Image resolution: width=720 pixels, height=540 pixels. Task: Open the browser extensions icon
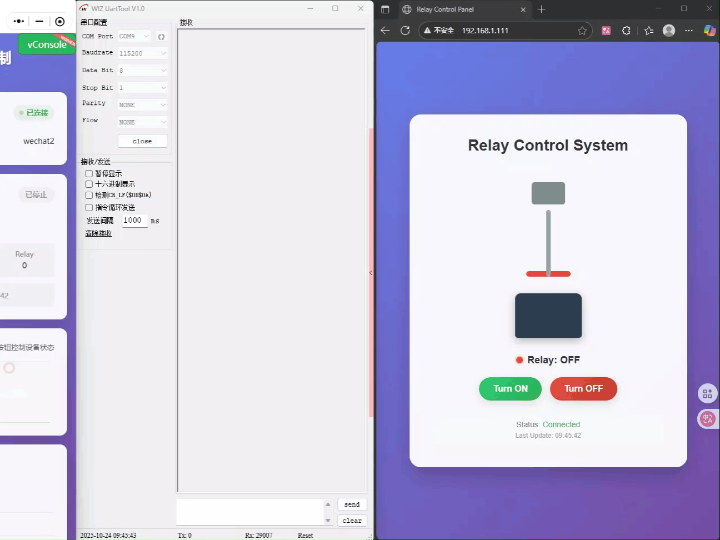pyautogui.click(x=627, y=31)
